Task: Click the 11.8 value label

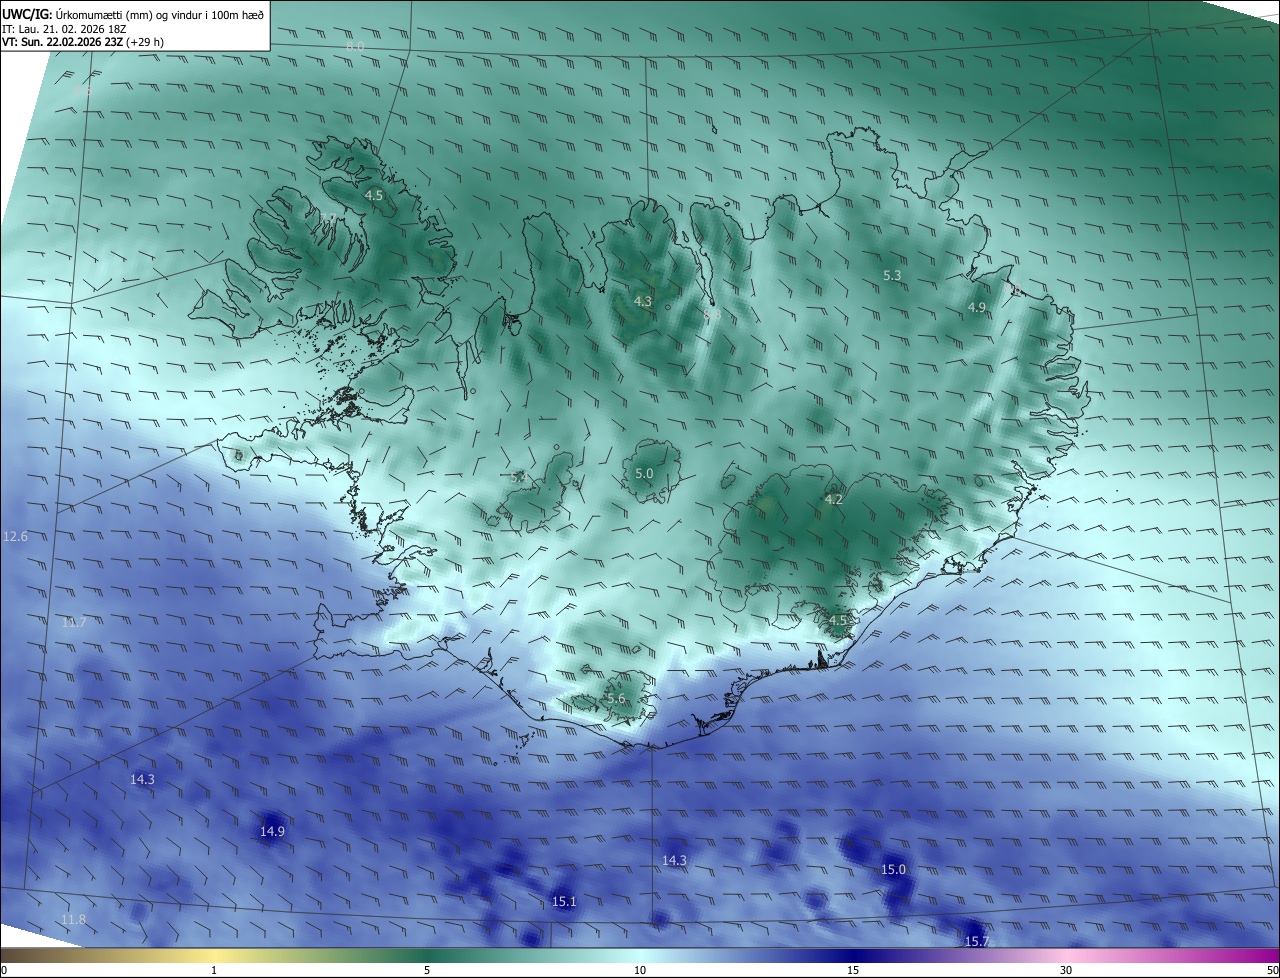Action: 74,919
